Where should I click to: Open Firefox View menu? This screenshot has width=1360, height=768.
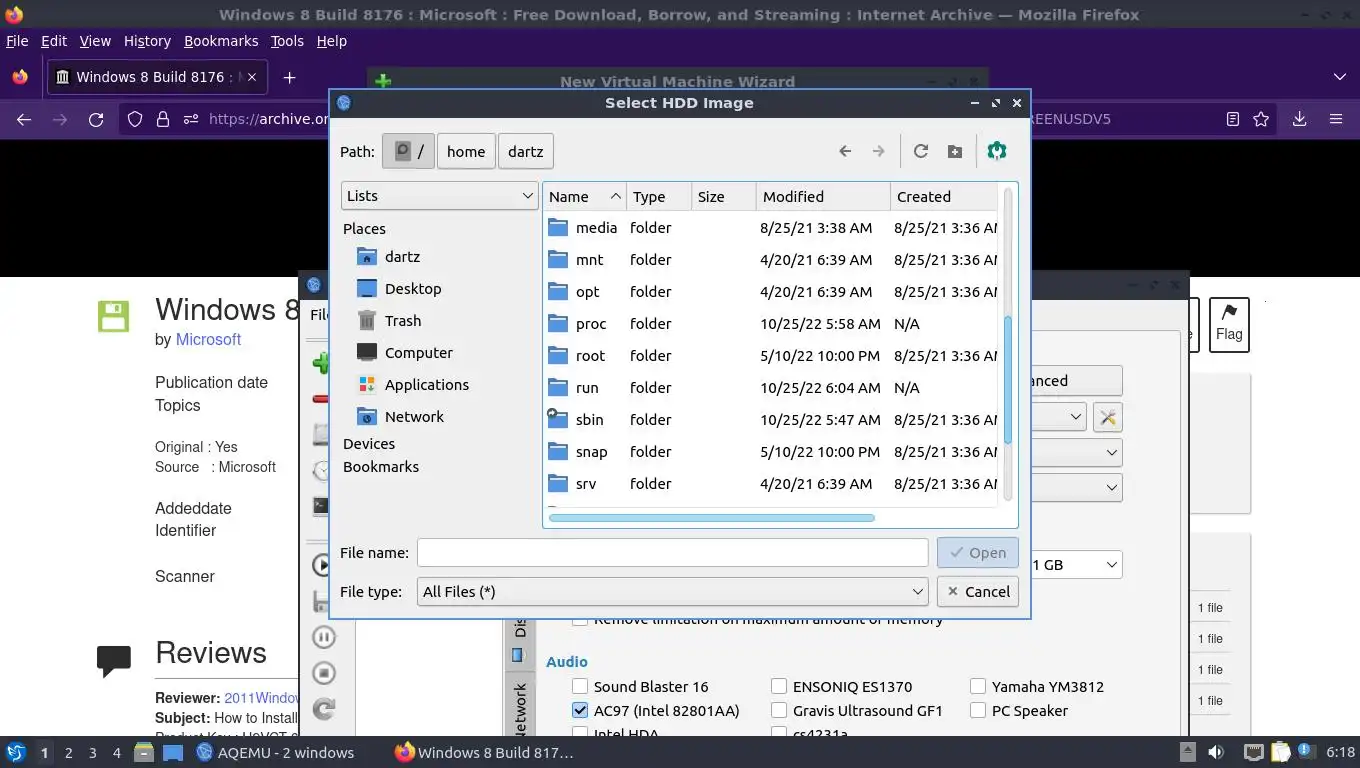point(95,41)
